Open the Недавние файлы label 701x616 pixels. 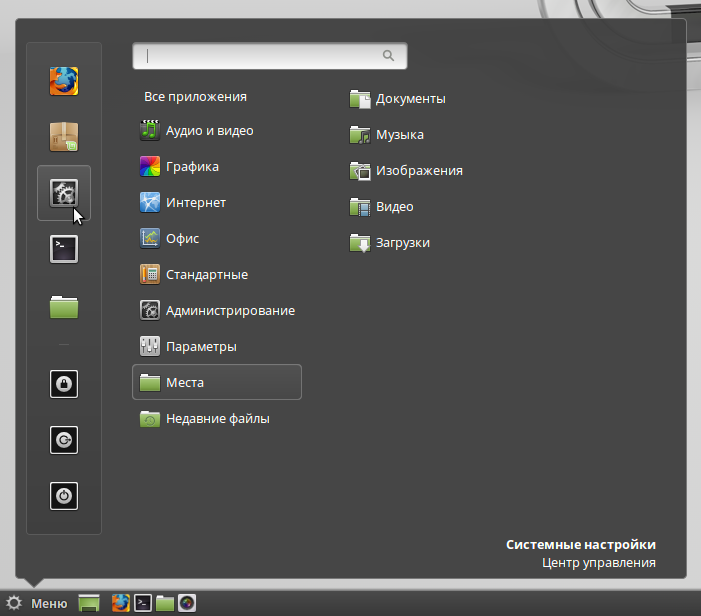click(x=218, y=419)
